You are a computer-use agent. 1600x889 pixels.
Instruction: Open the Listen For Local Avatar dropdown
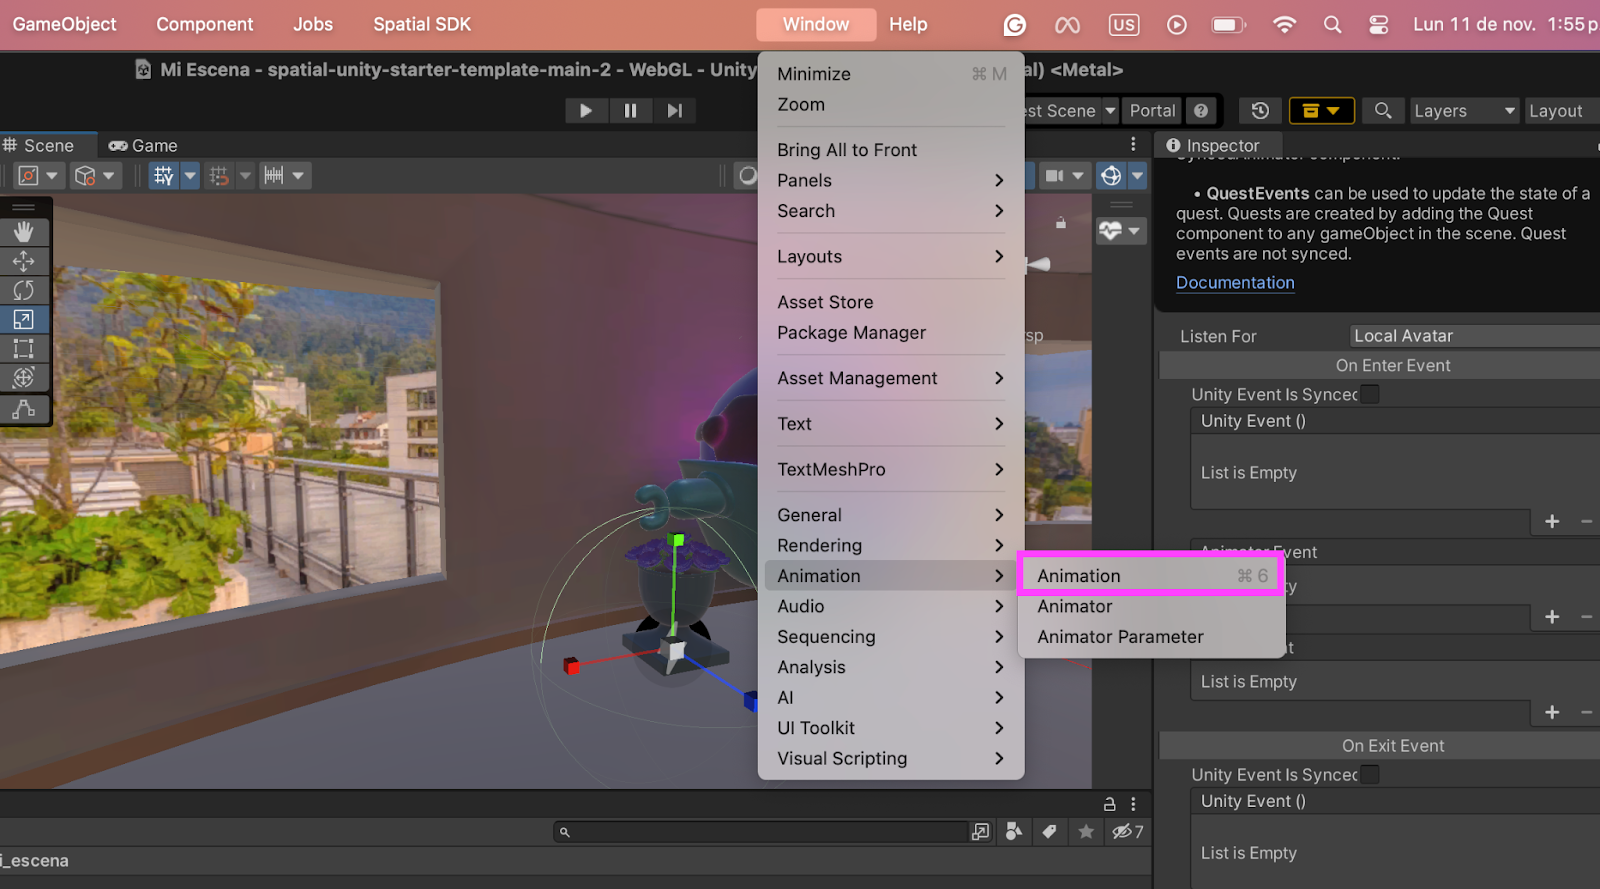click(x=1474, y=336)
